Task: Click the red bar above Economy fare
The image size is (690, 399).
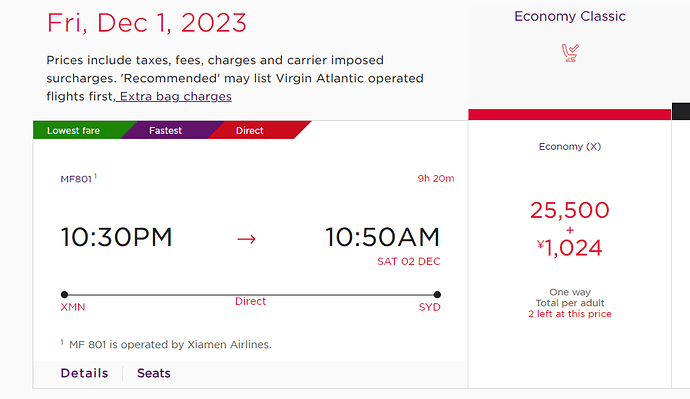Action: [x=569, y=114]
